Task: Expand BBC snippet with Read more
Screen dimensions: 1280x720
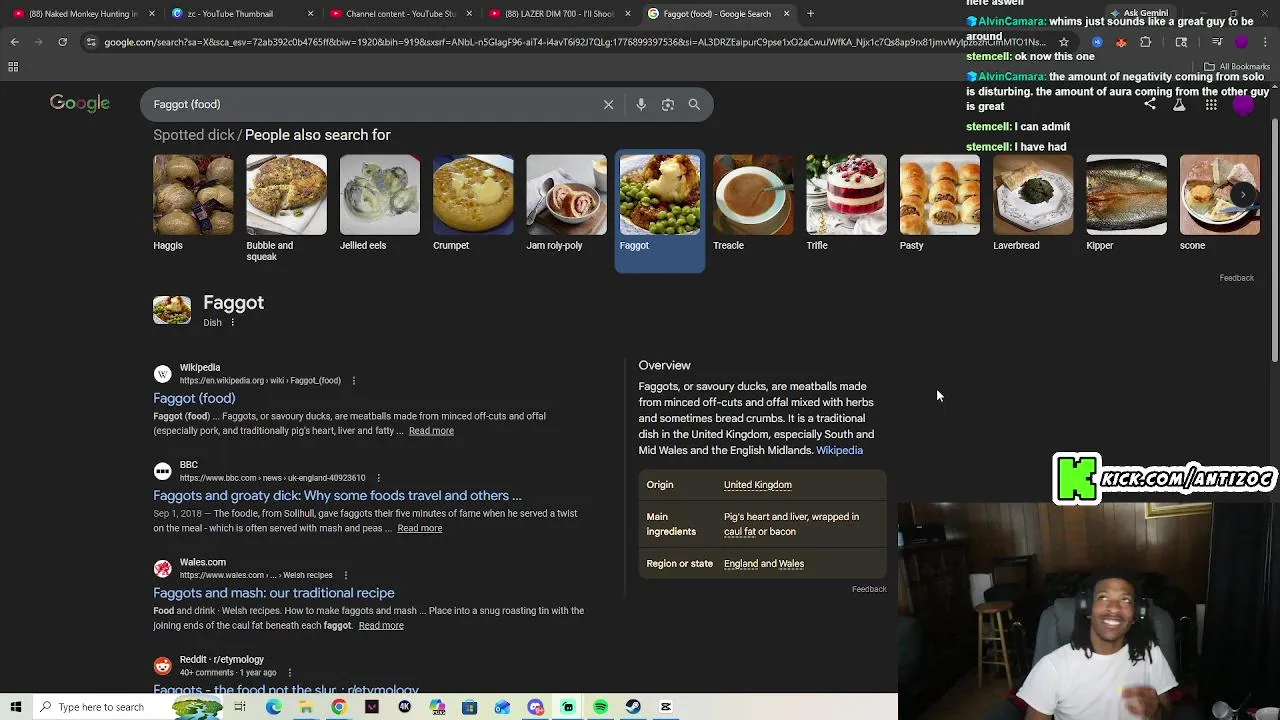Action: coord(419,528)
